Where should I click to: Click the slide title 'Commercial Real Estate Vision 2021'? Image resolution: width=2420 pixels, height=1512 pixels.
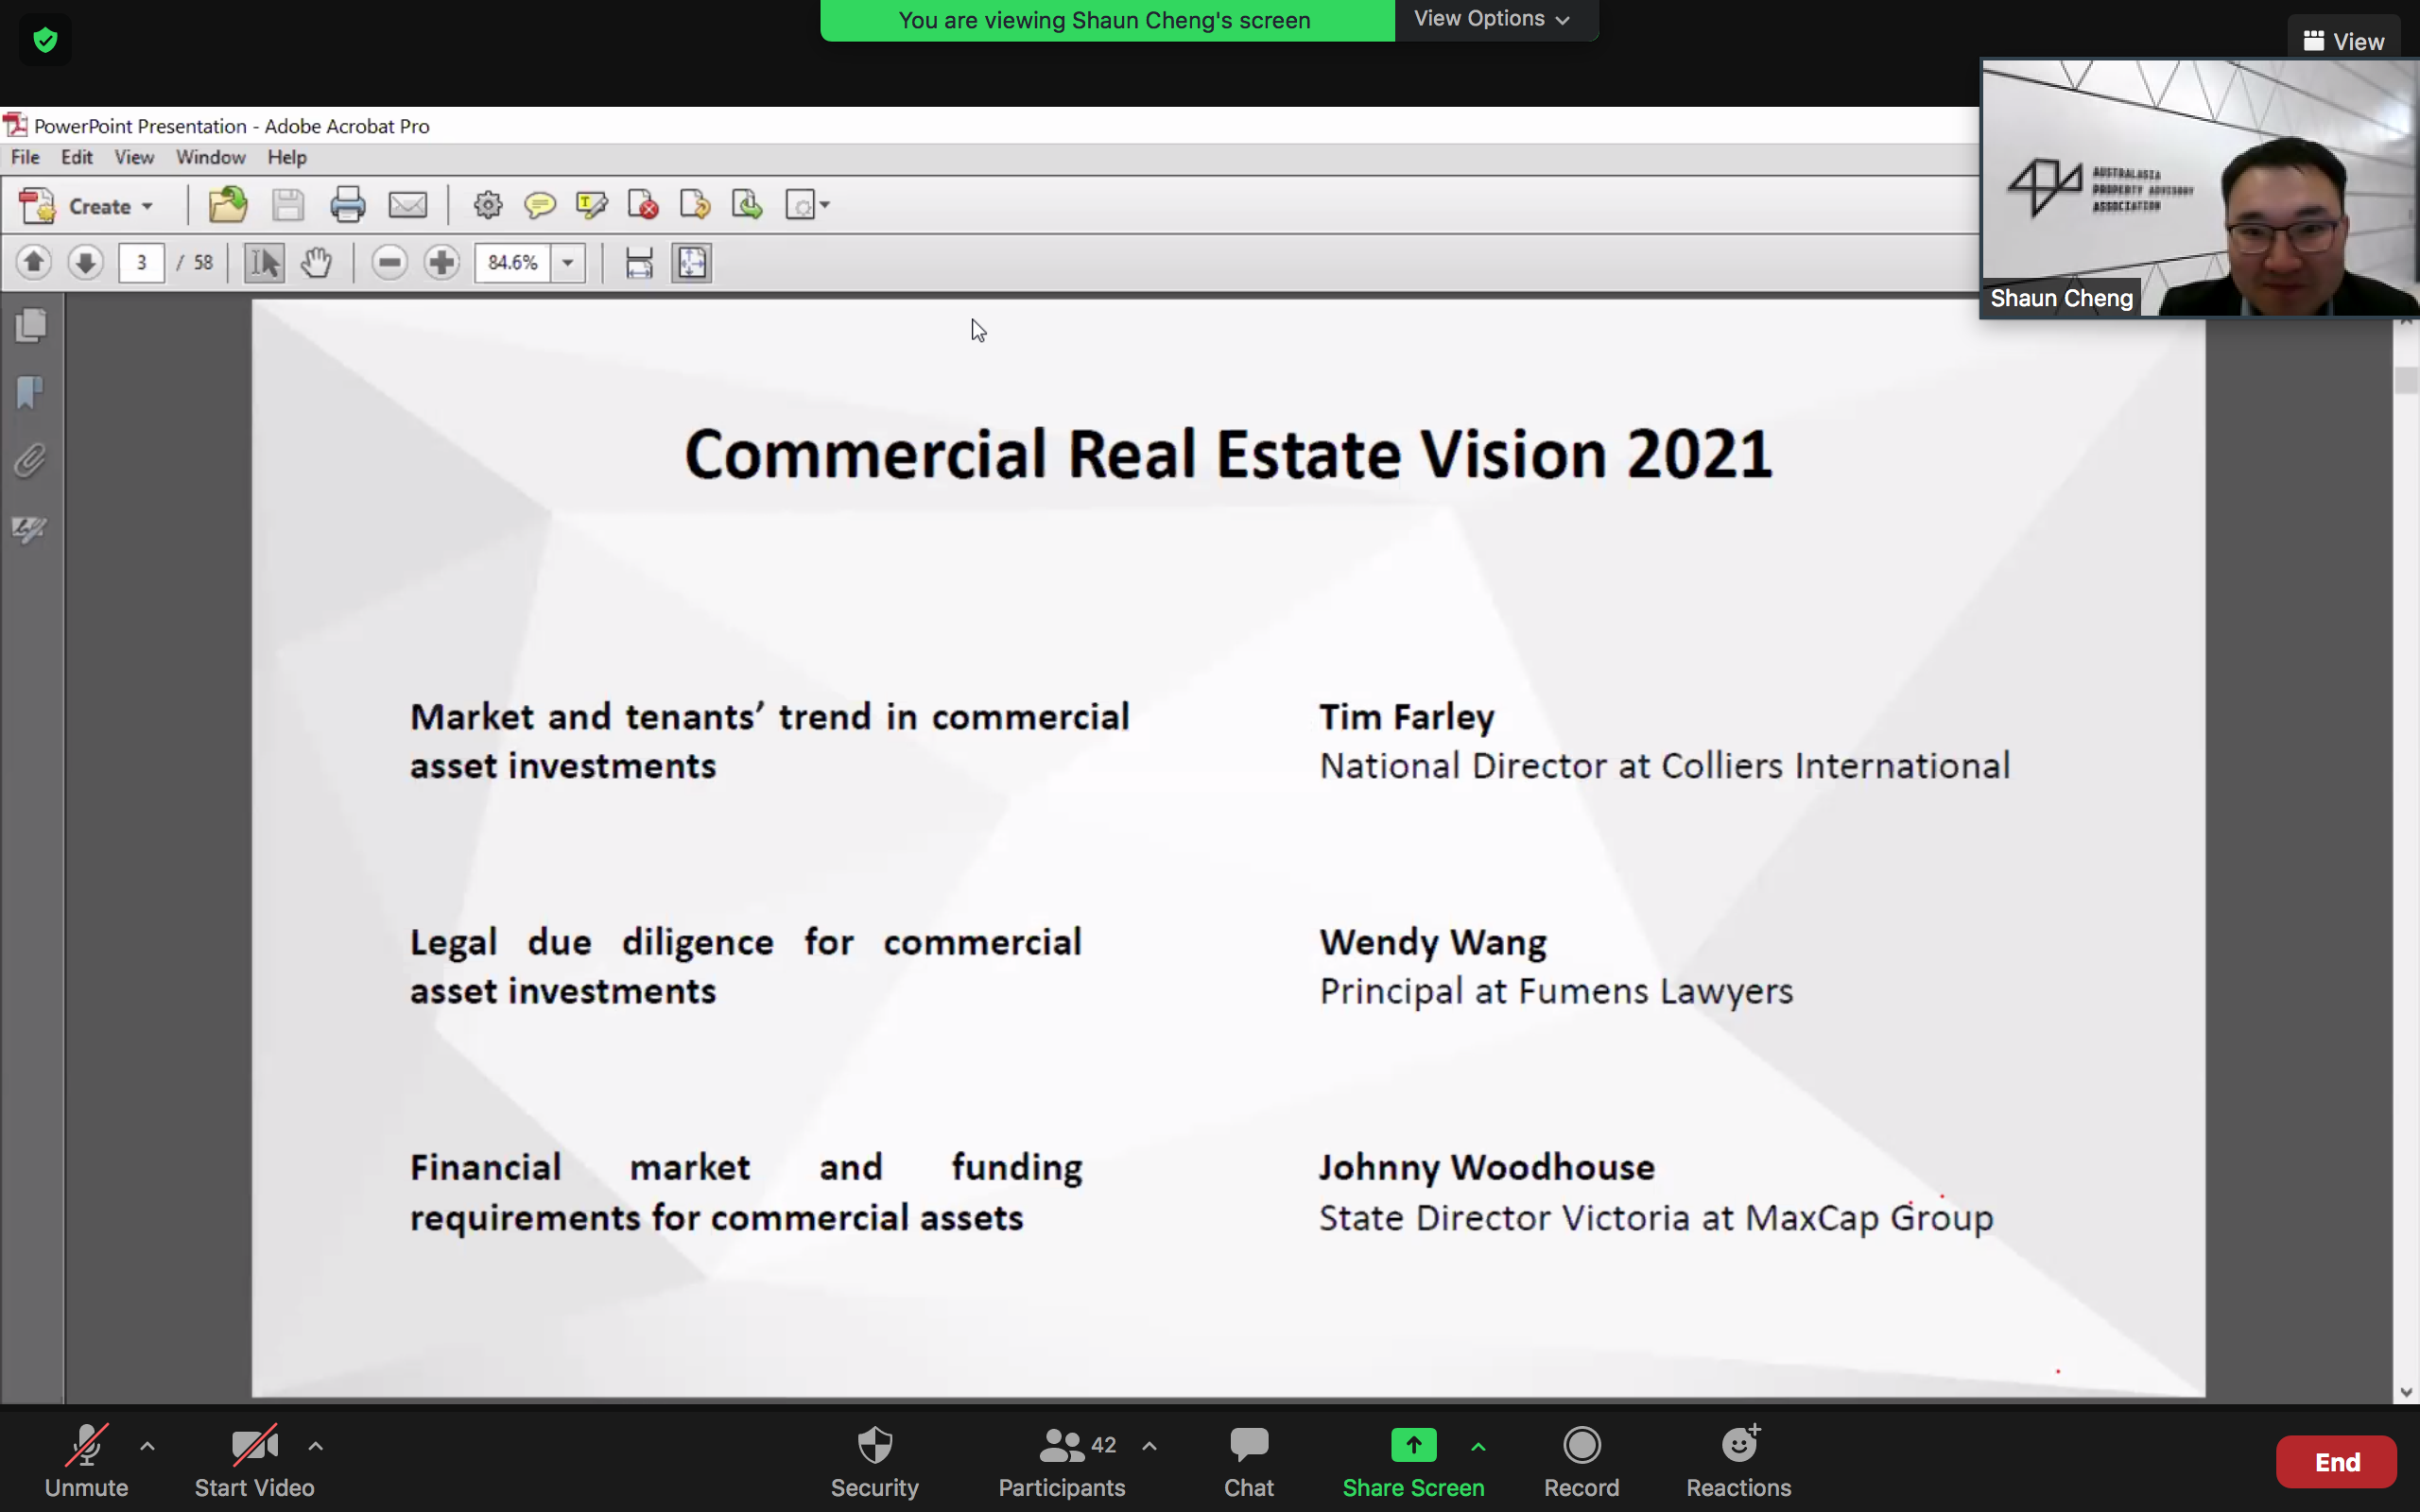pos(1228,454)
